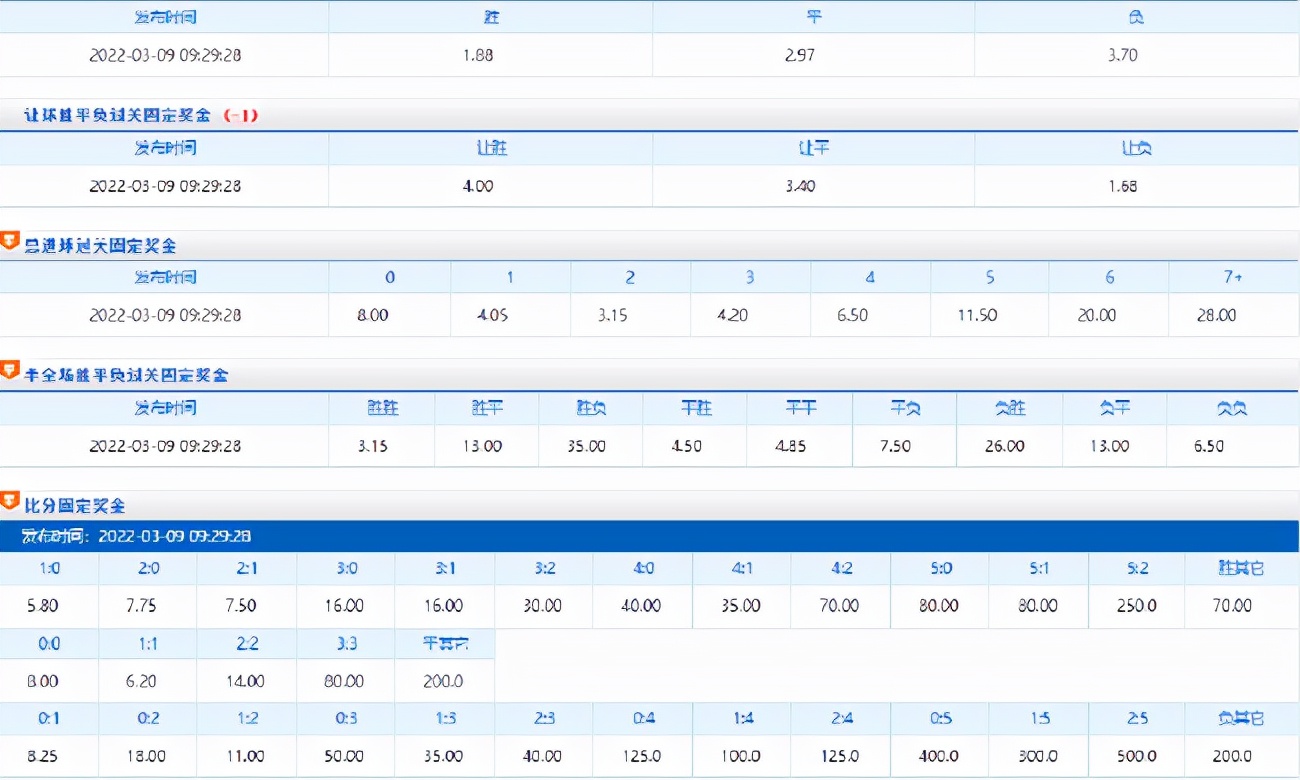Click the 让胜 column header
The height and width of the screenshot is (780, 1300).
(491, 148)
